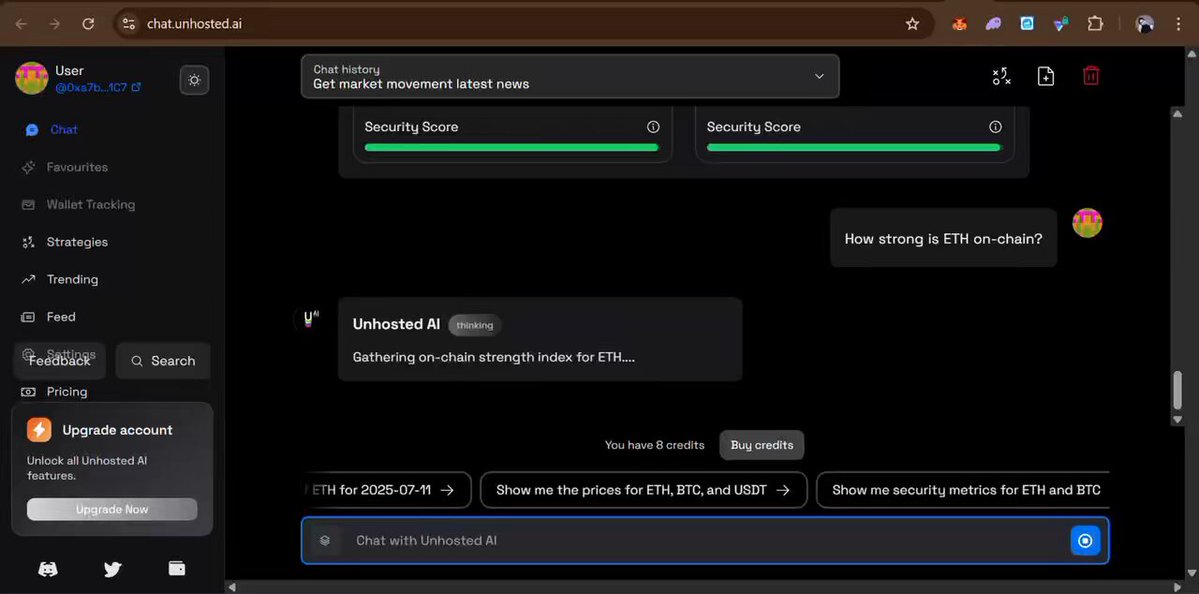Select suggestion ending ETH for 2025-07-11

(x=388, y=490)
